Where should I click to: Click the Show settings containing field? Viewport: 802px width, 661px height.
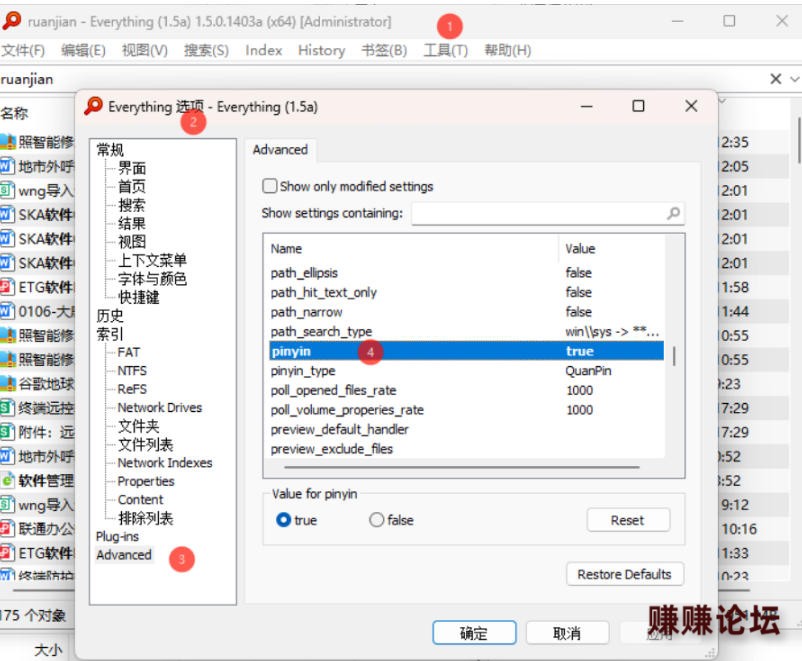pyautogui.click(x=548, y=213)
